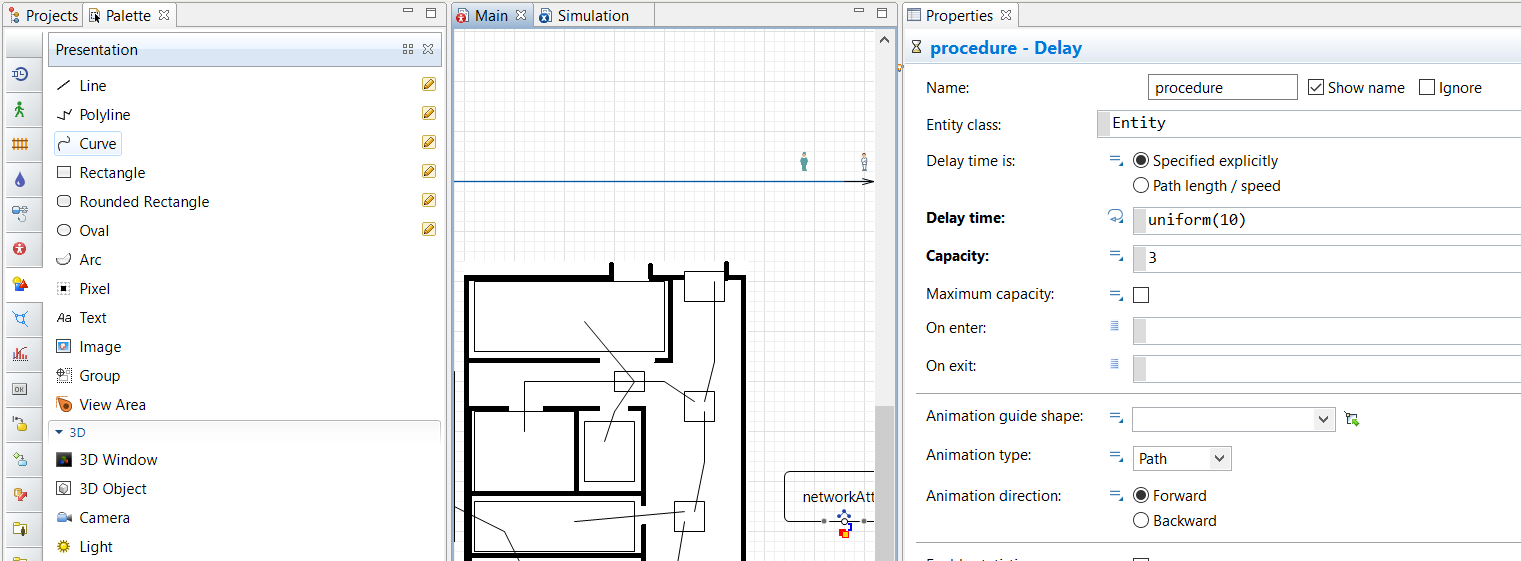Collapse the 3D palette section
Viewport: 1521px width, 561px height.
pyautogui.click(x=59, y=433)
